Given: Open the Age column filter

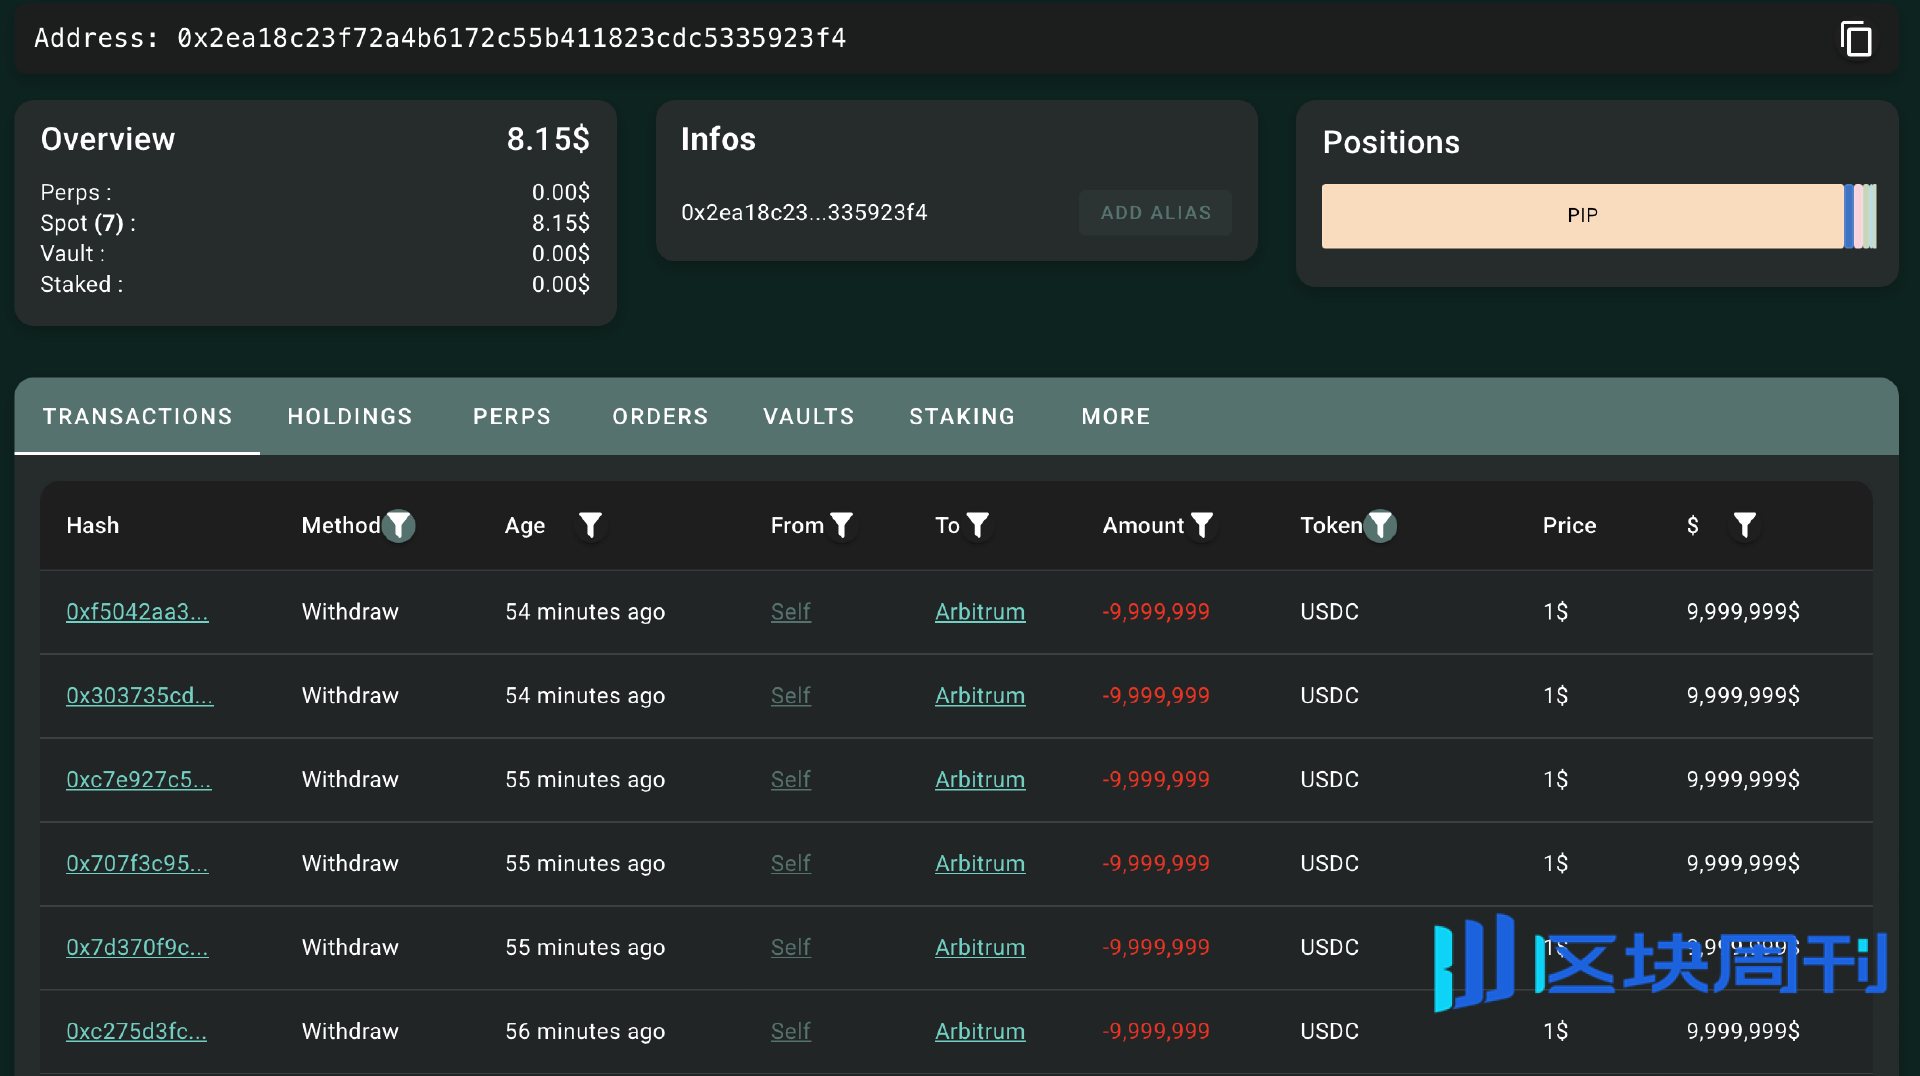Looking at the screenshot, I should pyautogui.click(x=590, y=525).
